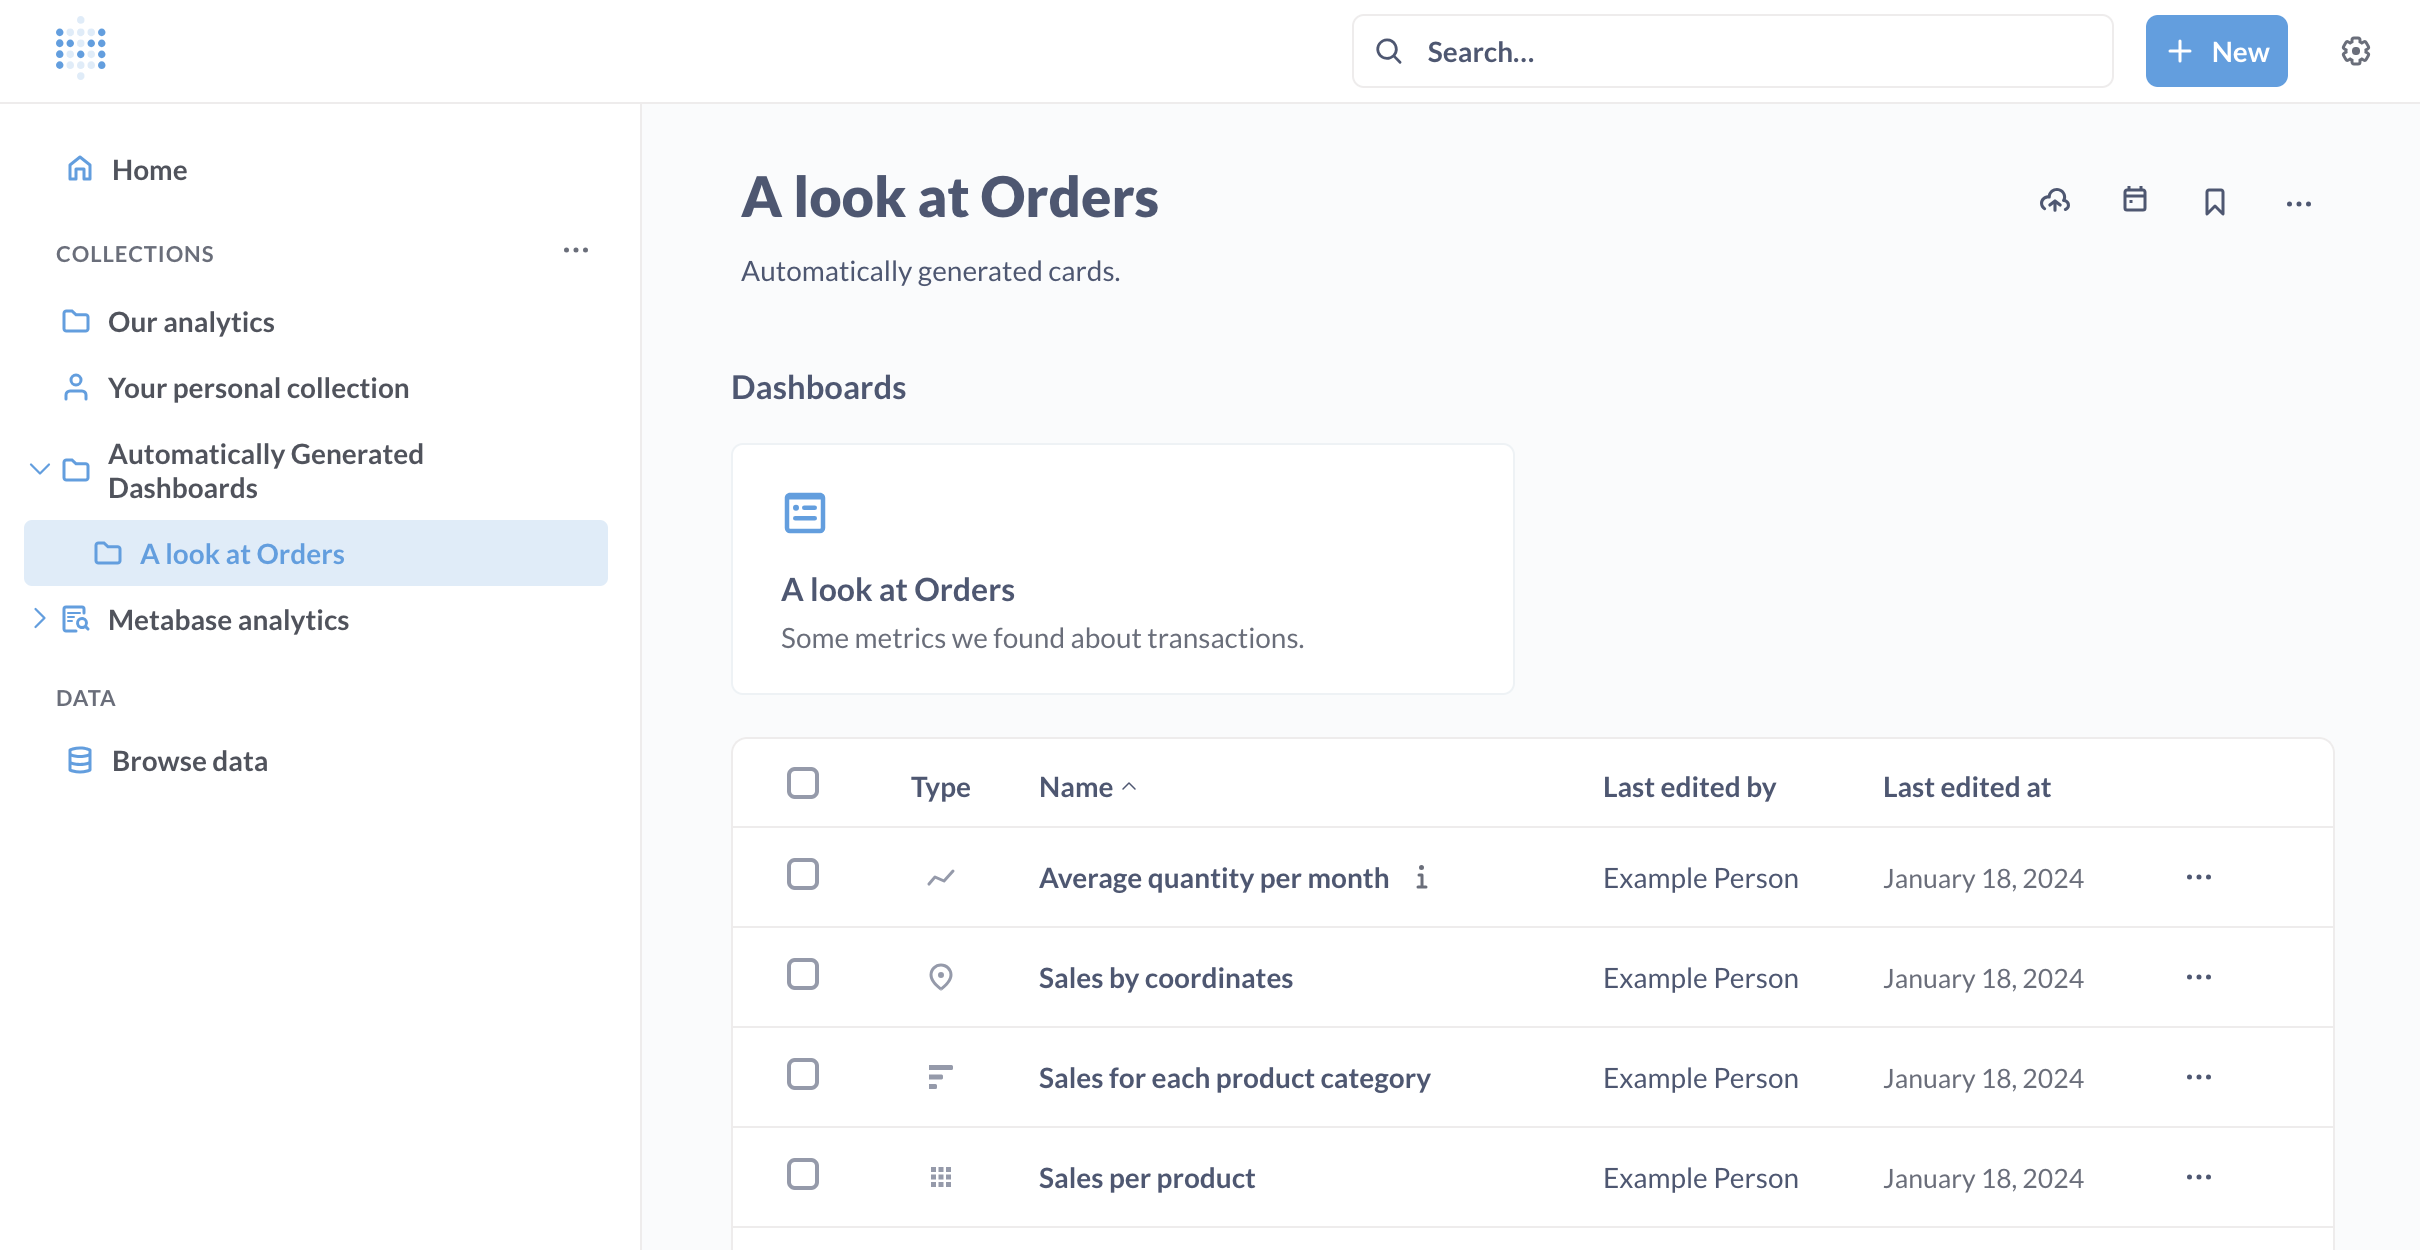Open Sales for each product category question
The width and height of the screenshot is (2420, 1250).
pyautogui.click(x=1234, y=1078)
